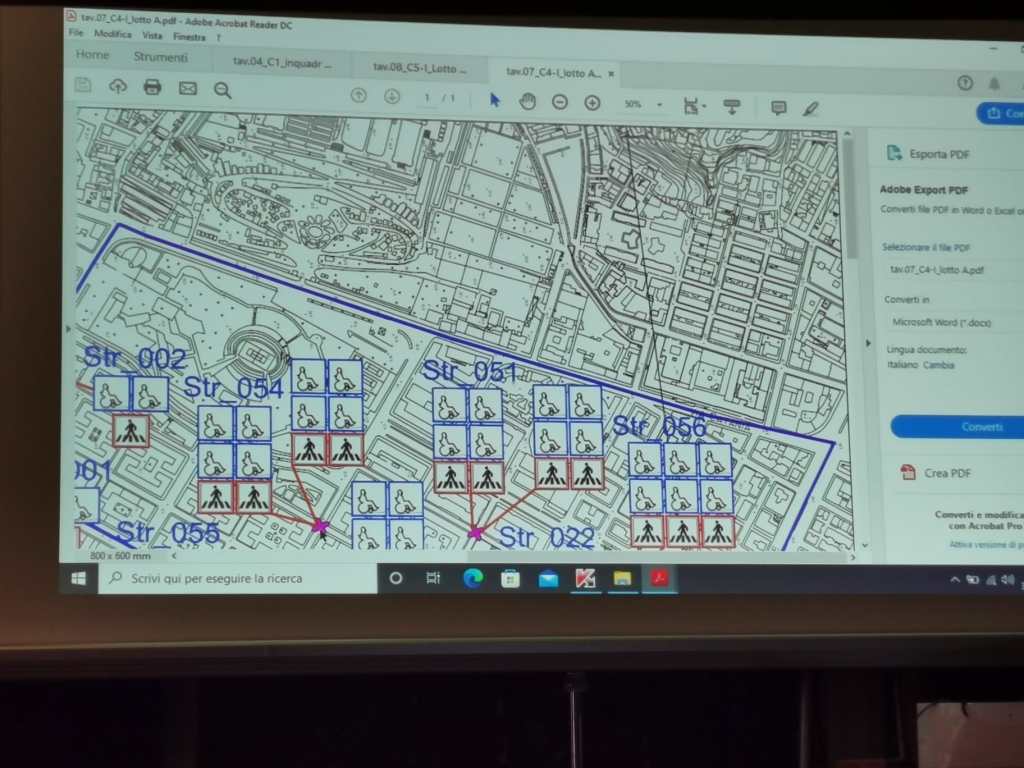1024x768 pixels.
Task: Open Microsoft Edge from the taskbar
Action: click(x=473, y=578)
